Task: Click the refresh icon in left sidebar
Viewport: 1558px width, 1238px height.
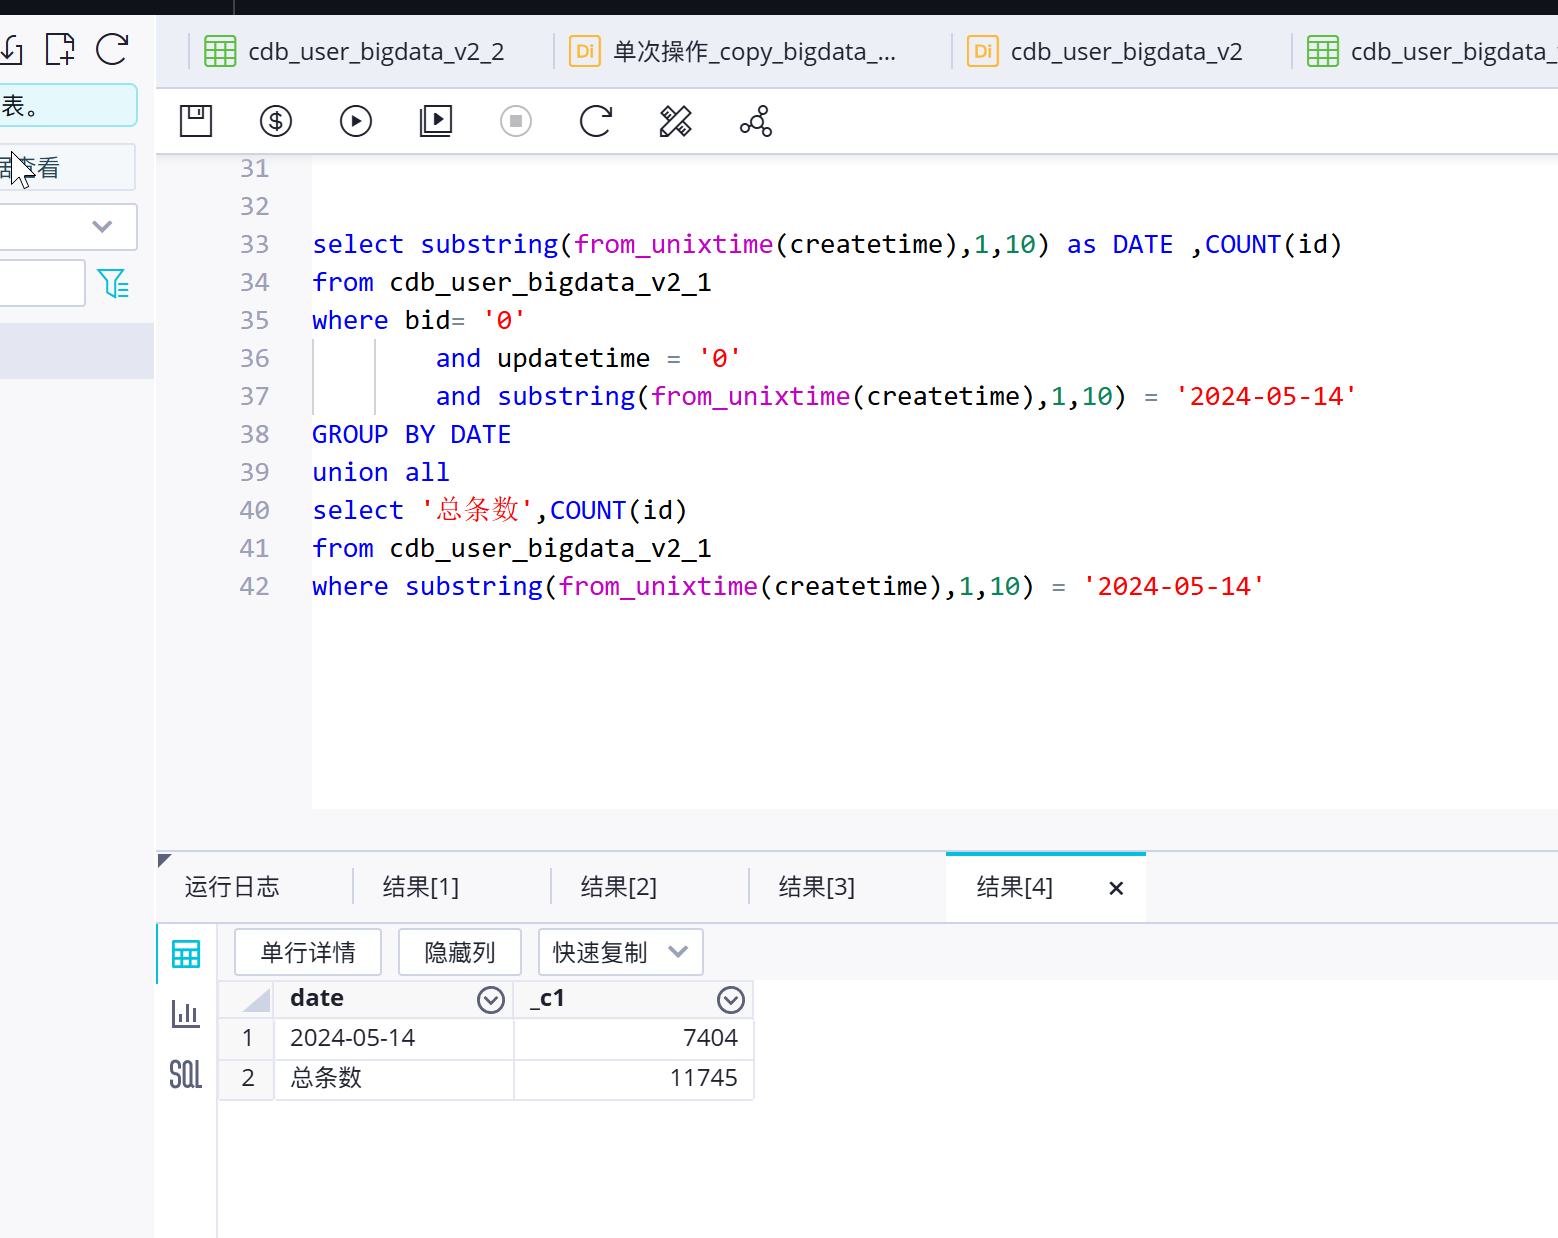Action: [x=113, y=49]
